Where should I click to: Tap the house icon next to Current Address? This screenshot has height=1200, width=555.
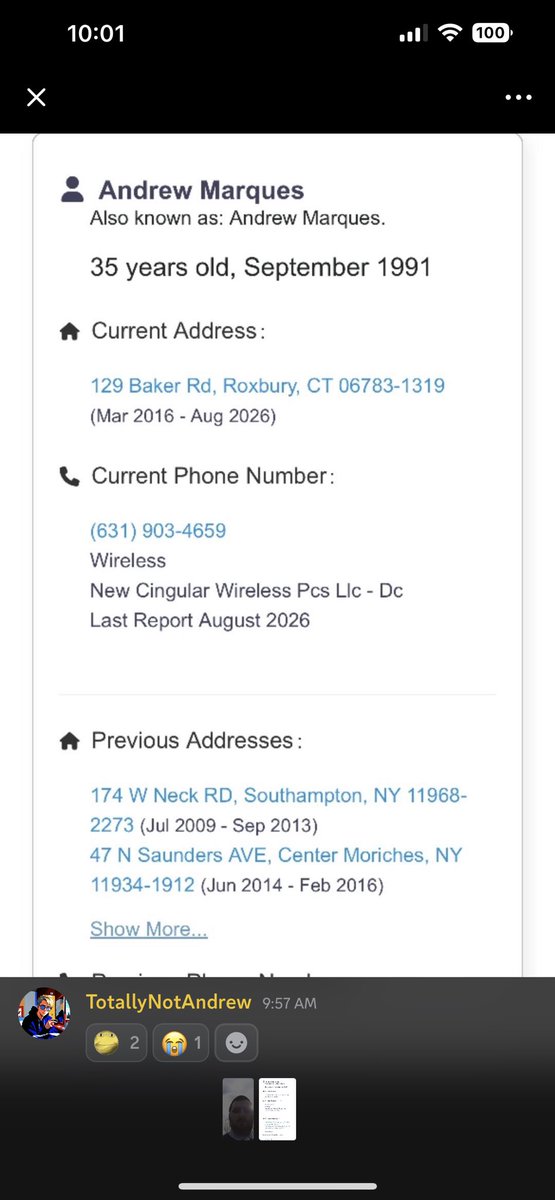pos(69,332)
